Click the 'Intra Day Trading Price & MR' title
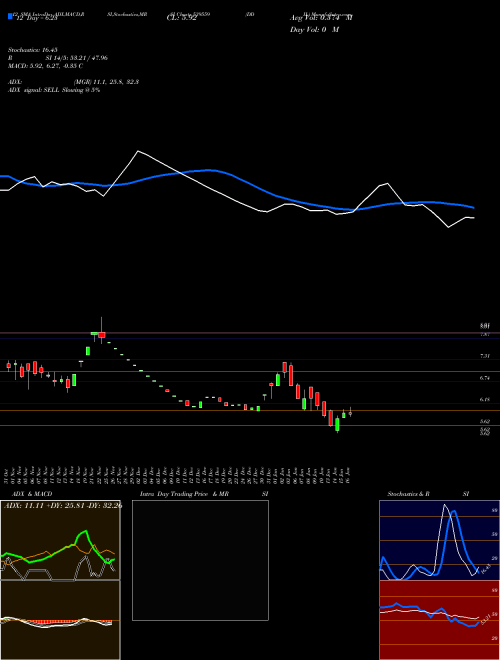The image size is (500, 660). point(184,494)
